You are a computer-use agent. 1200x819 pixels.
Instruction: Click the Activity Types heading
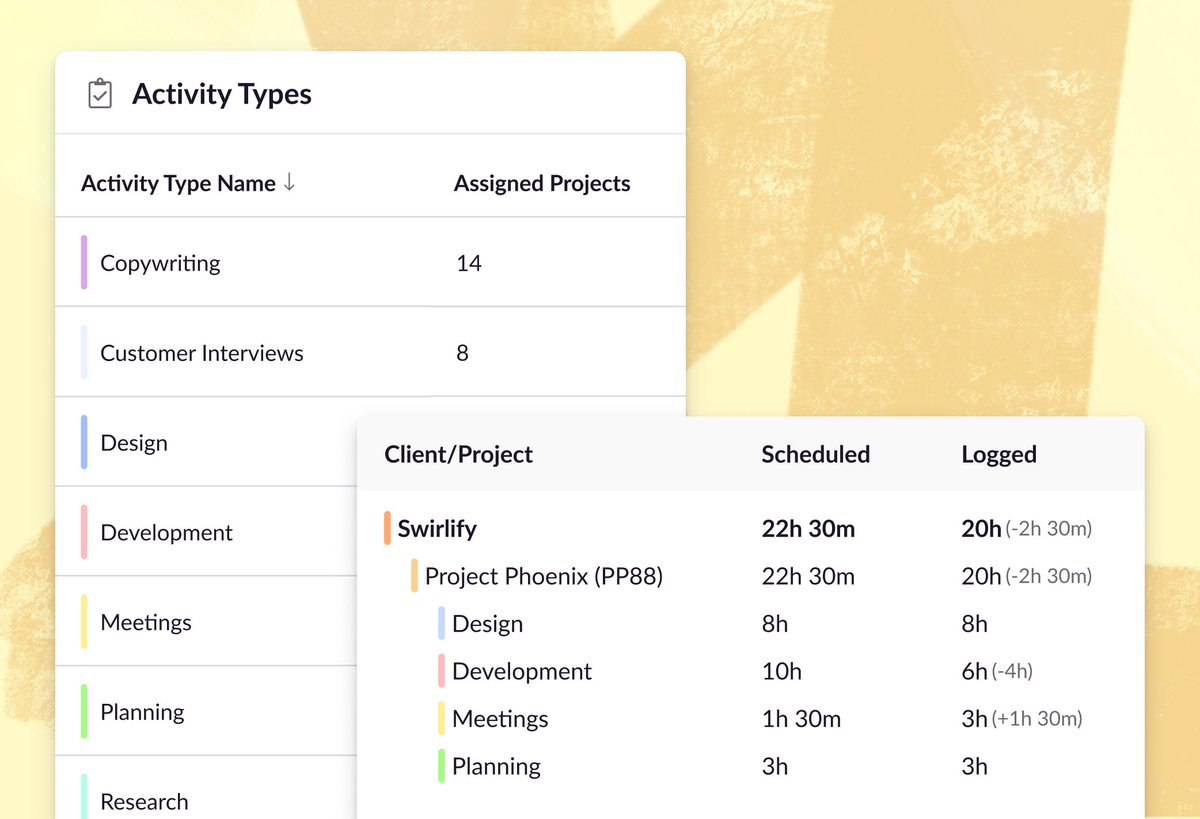click(x=222, y=94)
